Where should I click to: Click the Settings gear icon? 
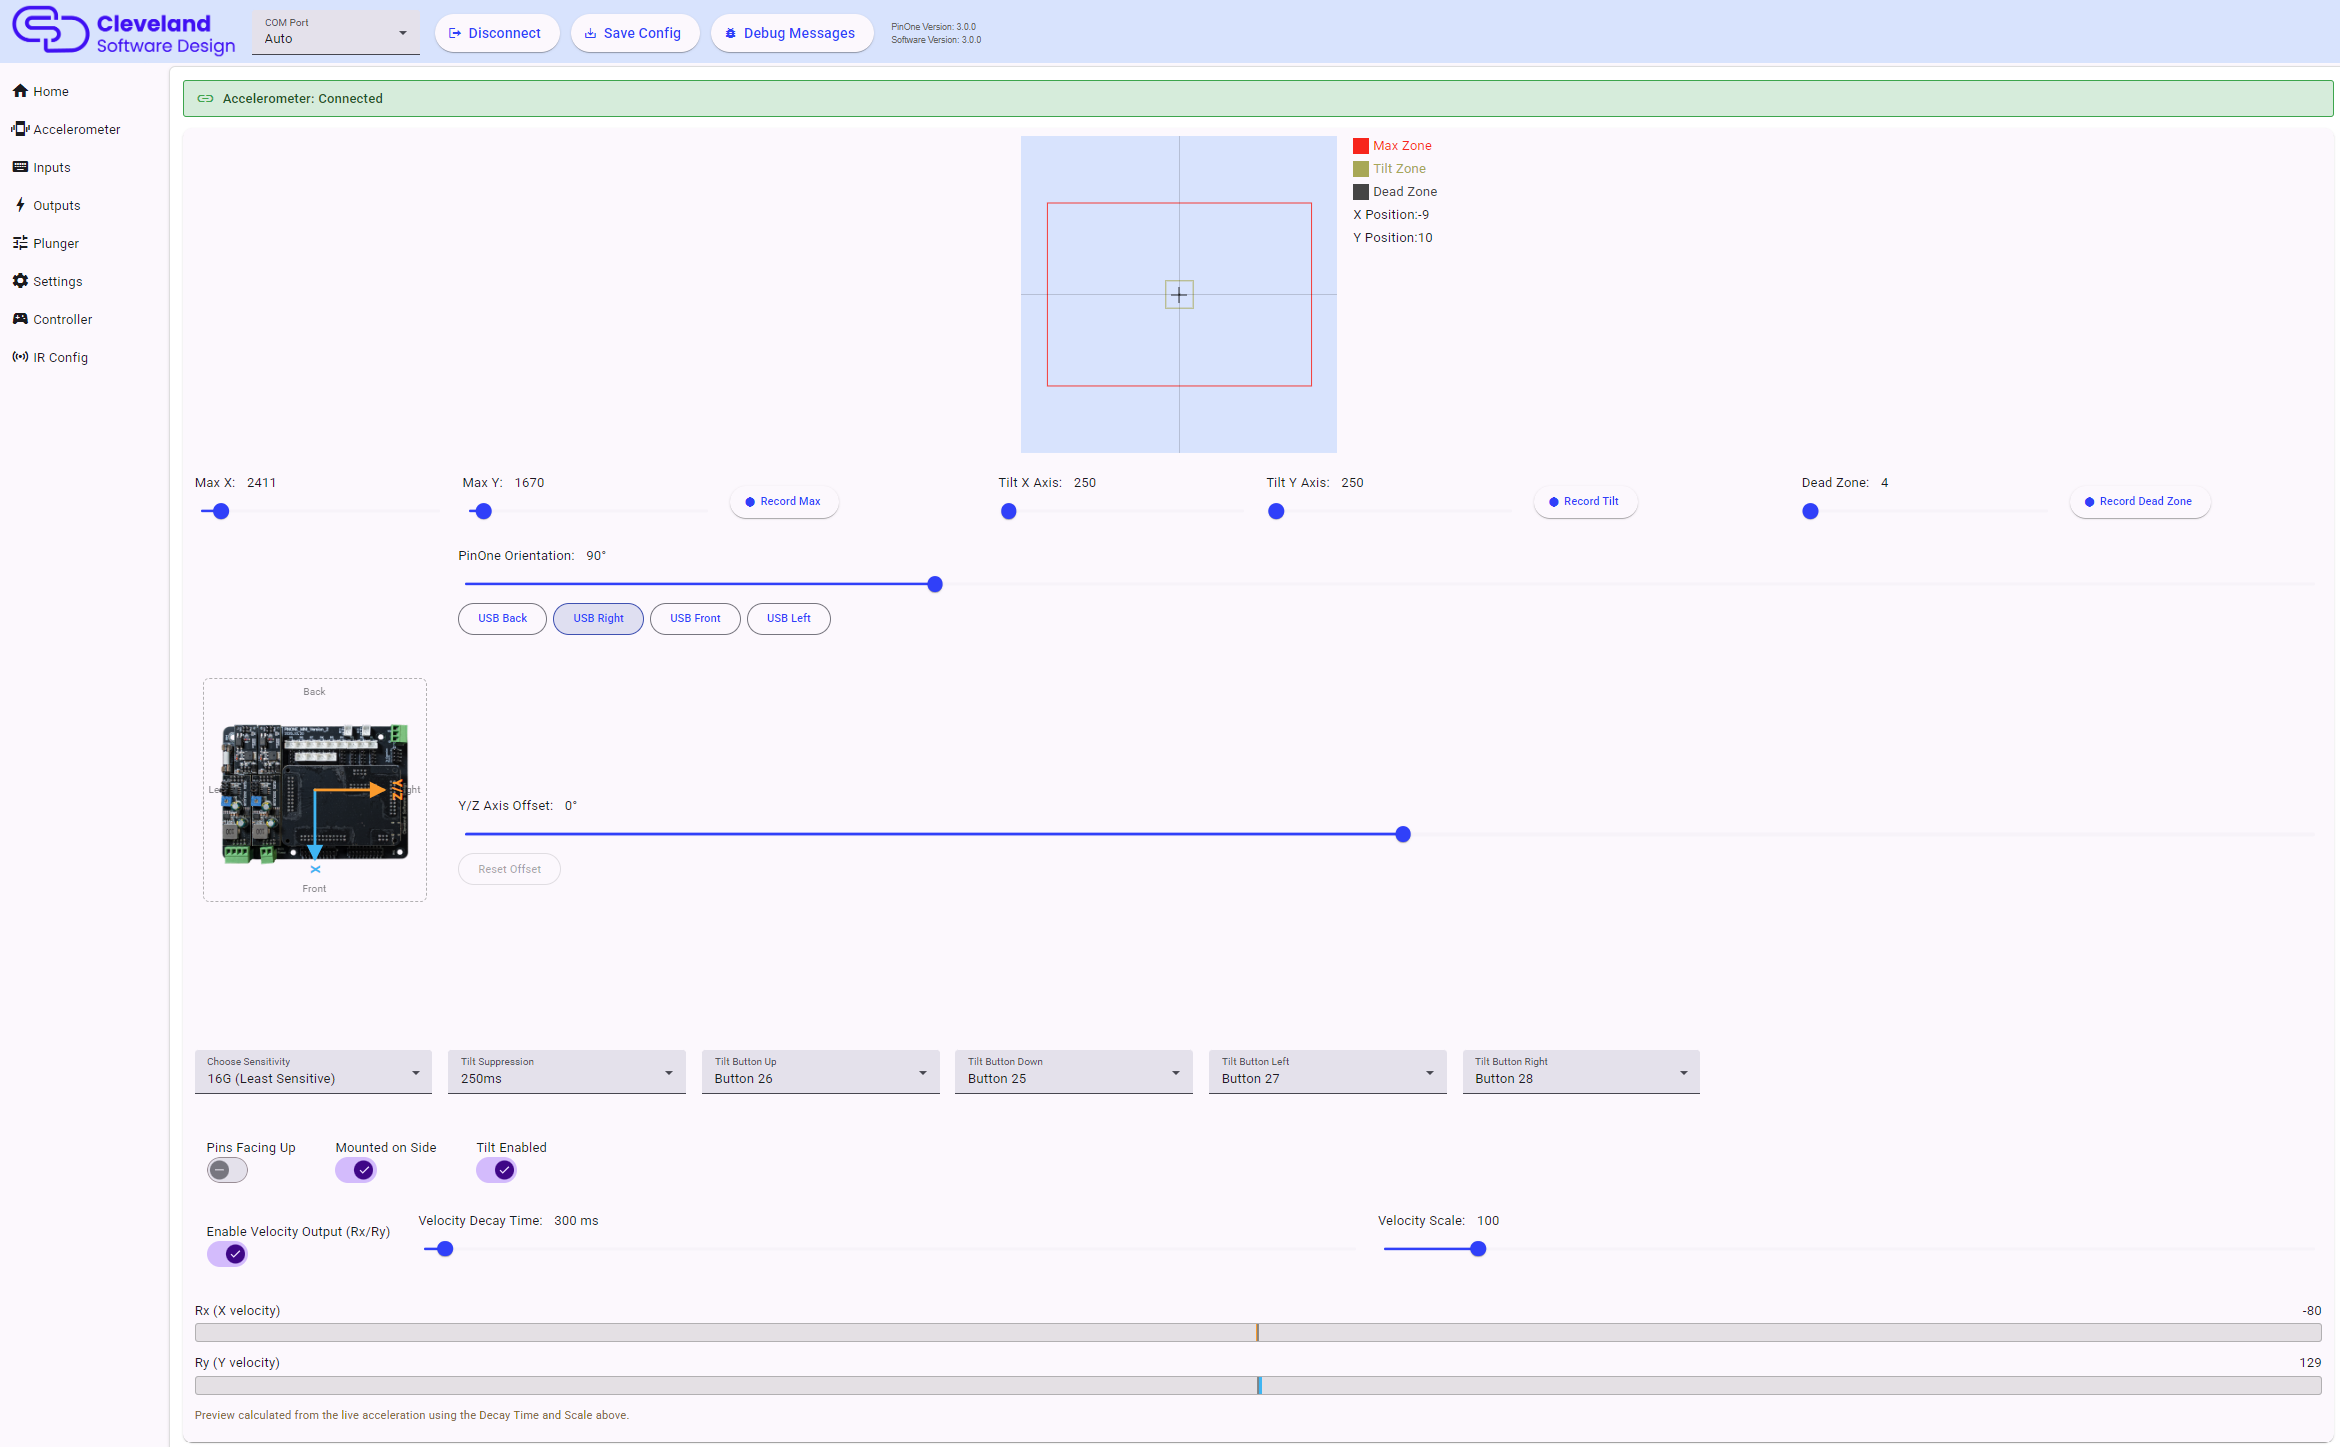tap(20, 281)
